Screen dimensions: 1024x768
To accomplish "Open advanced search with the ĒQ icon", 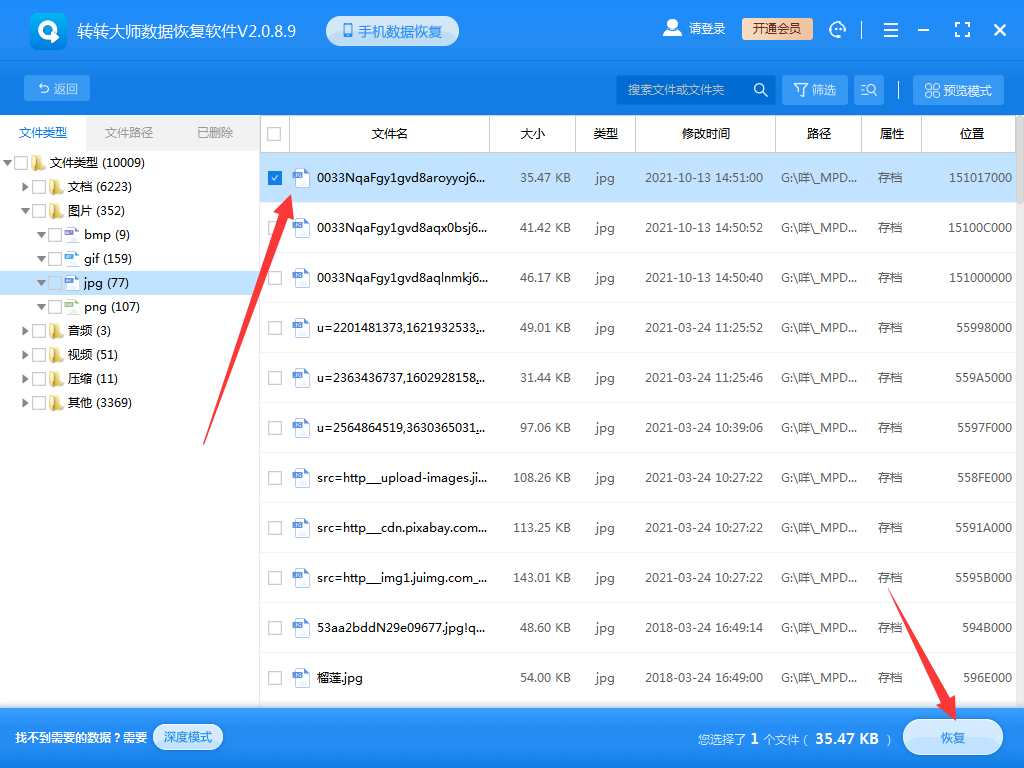I will click(x=868, y=89).
